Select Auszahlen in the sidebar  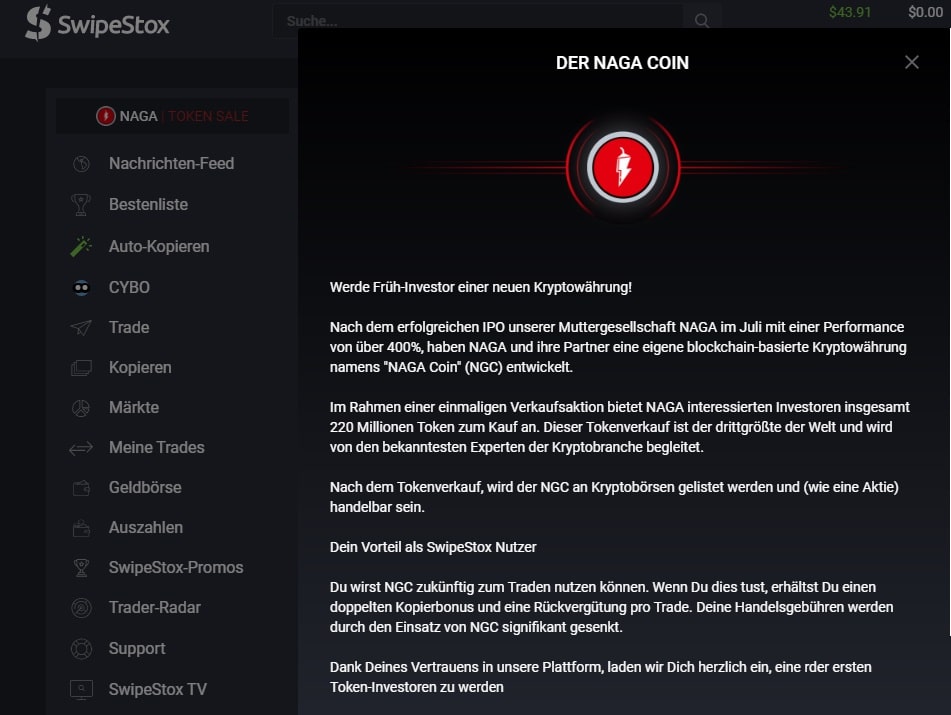point(146,528)
